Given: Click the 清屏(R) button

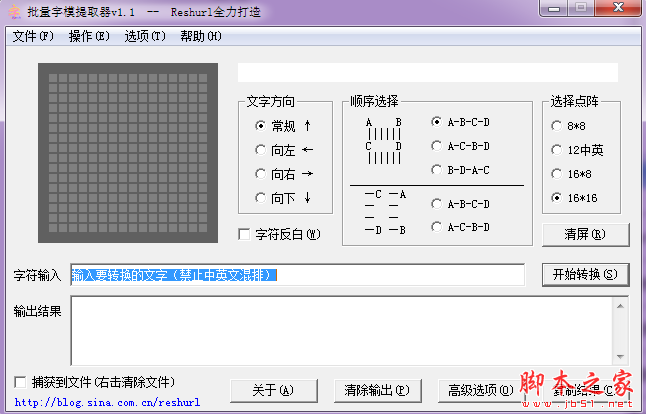Looking at the screenshot, I should 585,234.
